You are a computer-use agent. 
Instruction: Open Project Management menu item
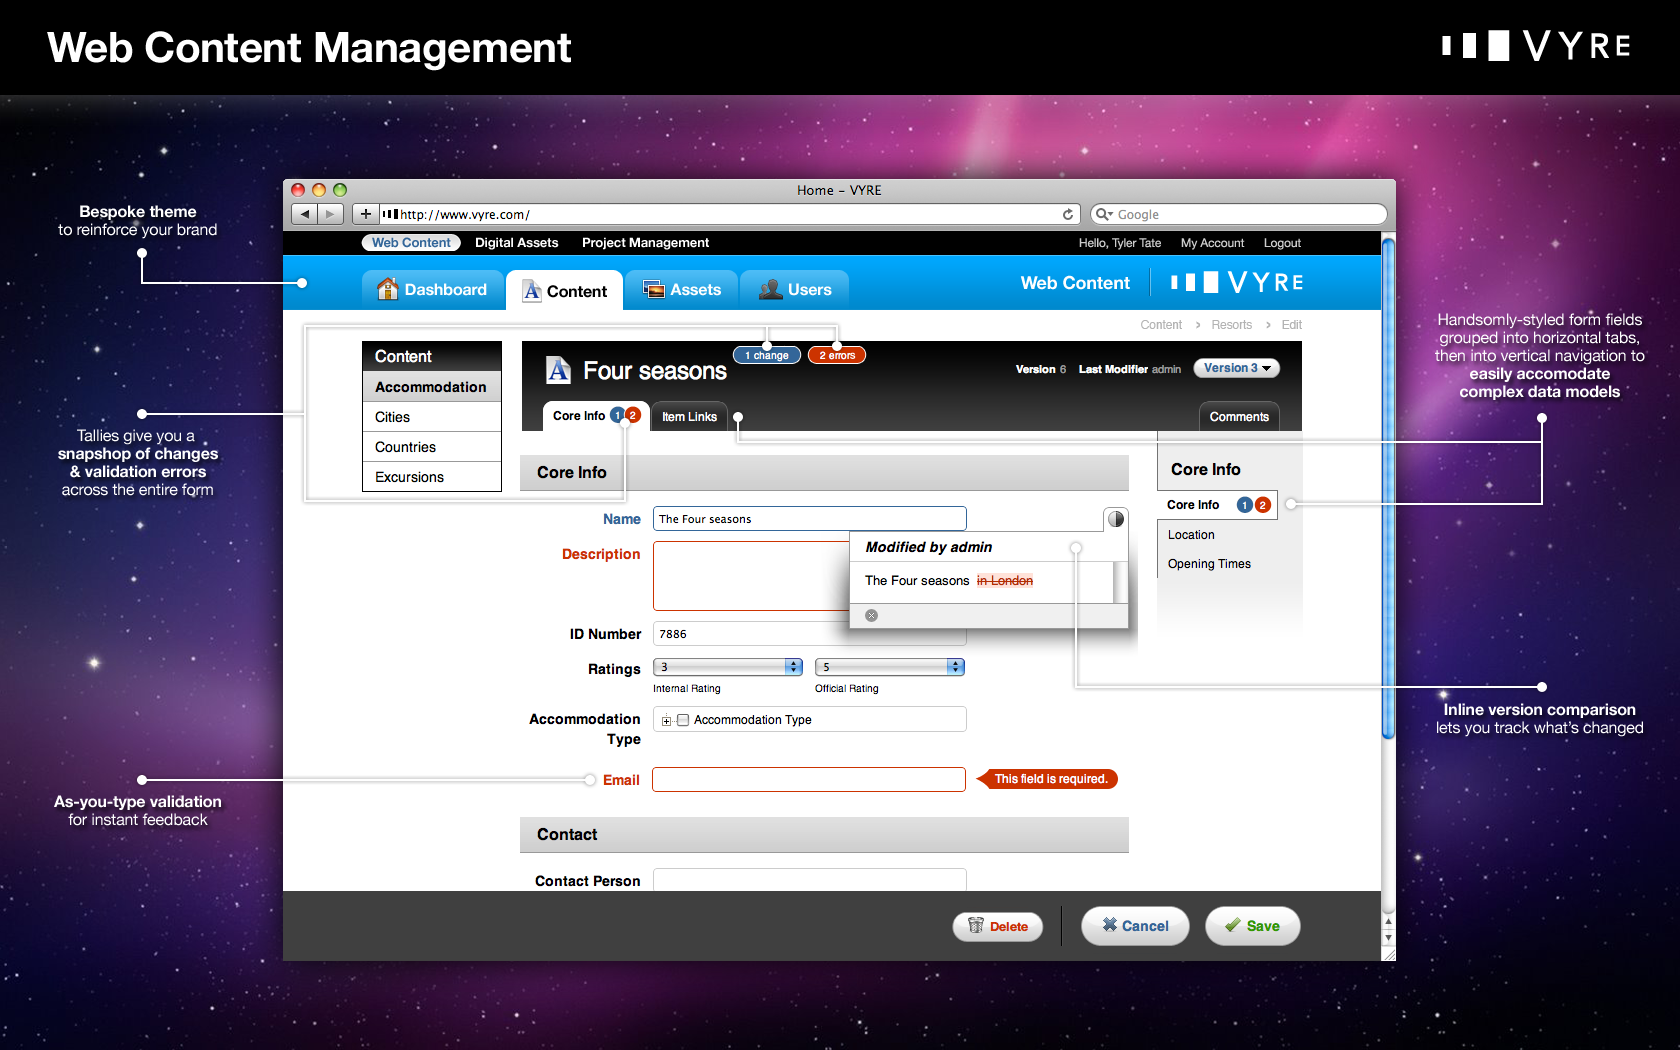tap(646, 243)
